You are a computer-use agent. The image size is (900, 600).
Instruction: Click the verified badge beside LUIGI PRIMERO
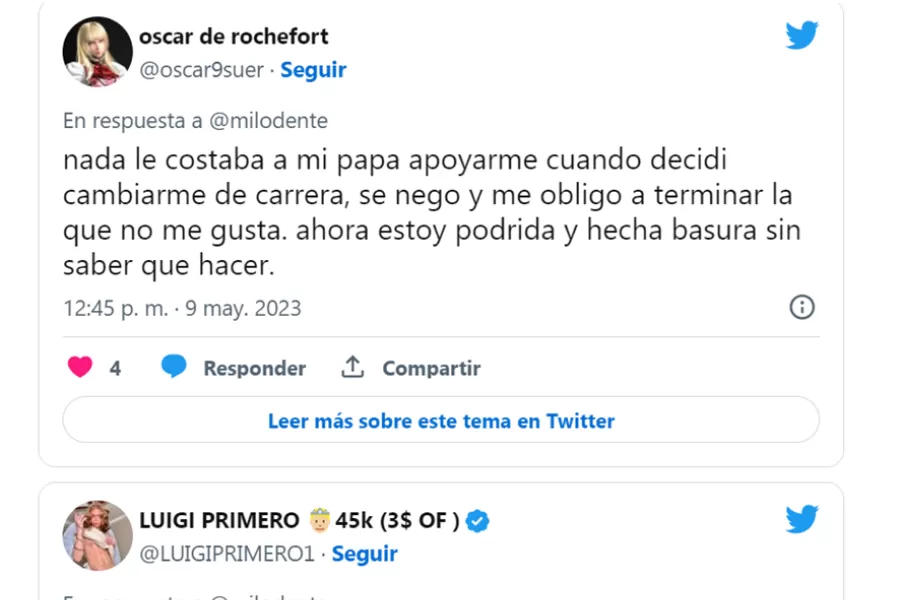pyautogui.click(x=477, y=520)
